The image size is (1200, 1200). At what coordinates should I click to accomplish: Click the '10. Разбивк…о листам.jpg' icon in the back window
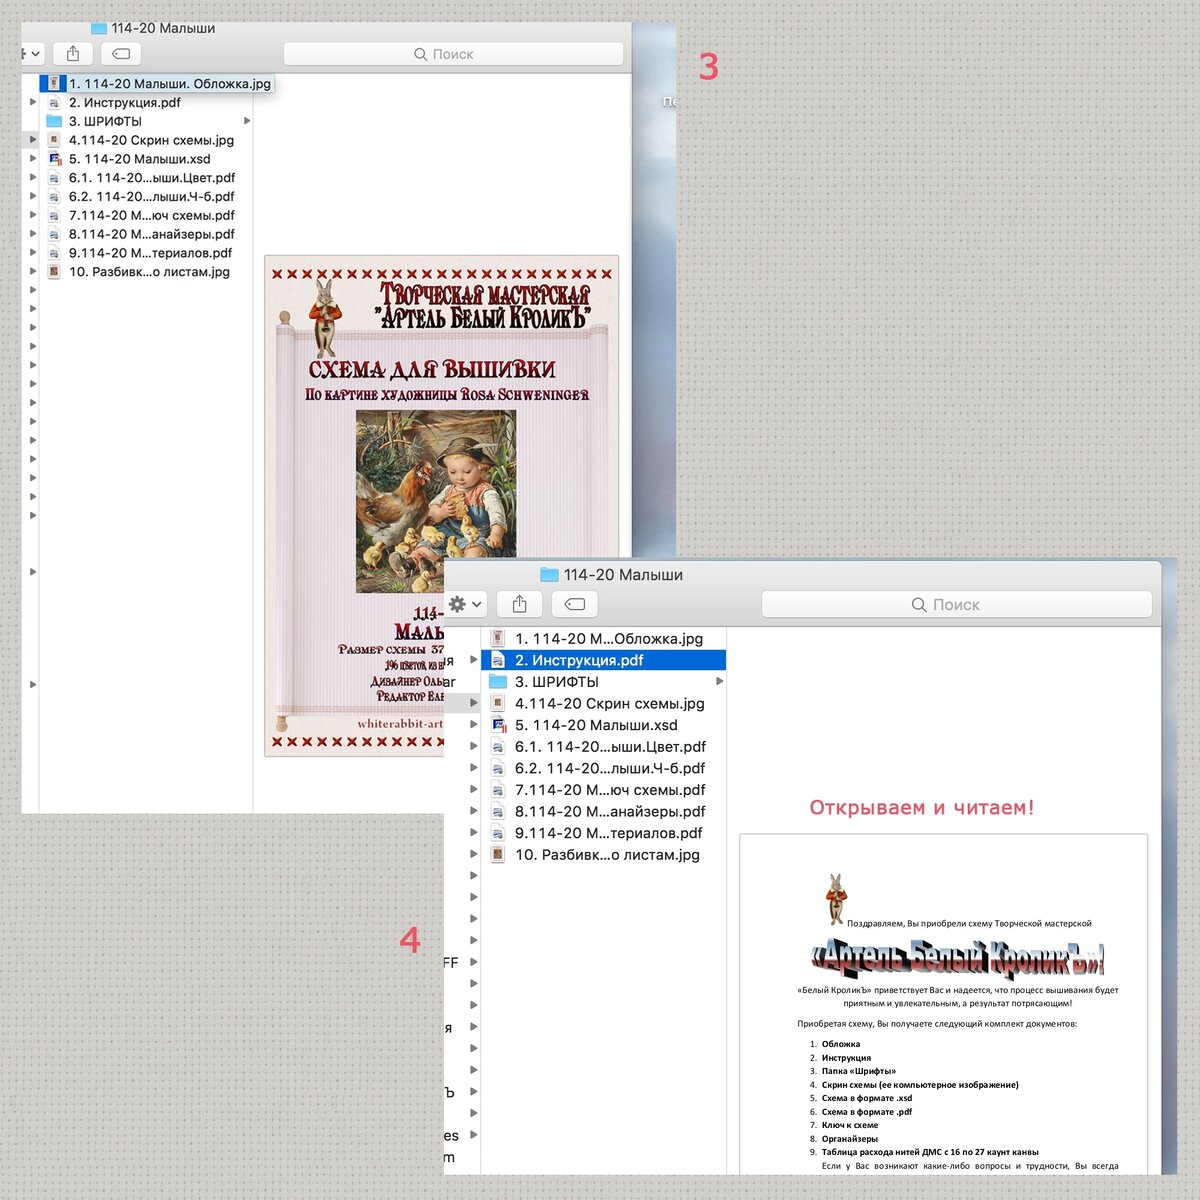(54, 272)
